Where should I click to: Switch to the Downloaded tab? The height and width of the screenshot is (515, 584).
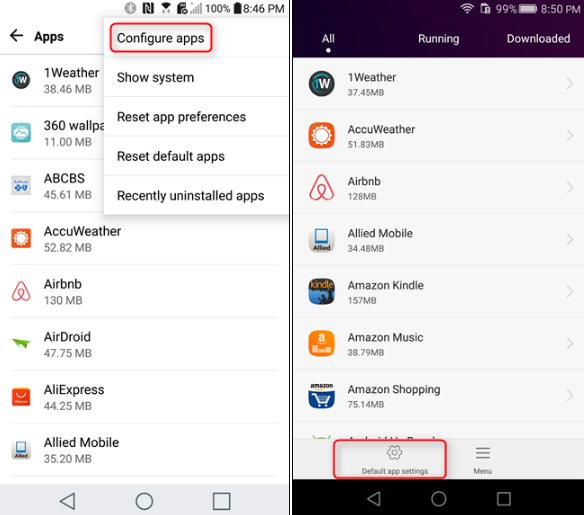[x=538, y=39]
